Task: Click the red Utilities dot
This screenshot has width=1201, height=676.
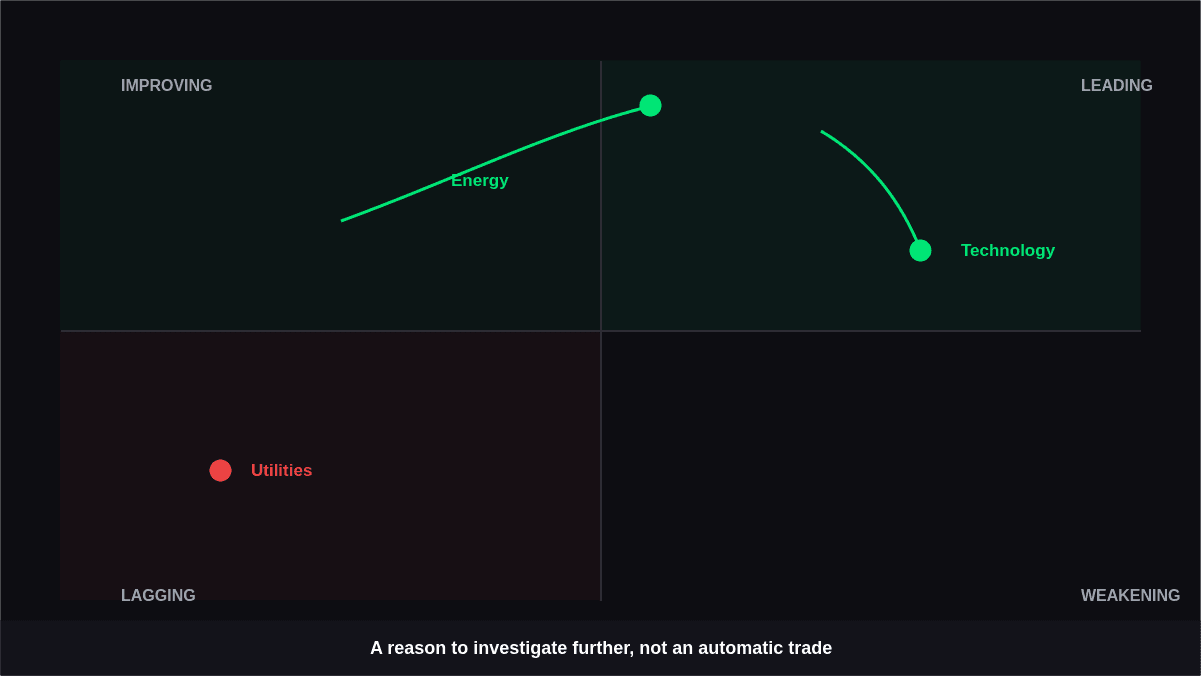Action: (x=220, y=470)
